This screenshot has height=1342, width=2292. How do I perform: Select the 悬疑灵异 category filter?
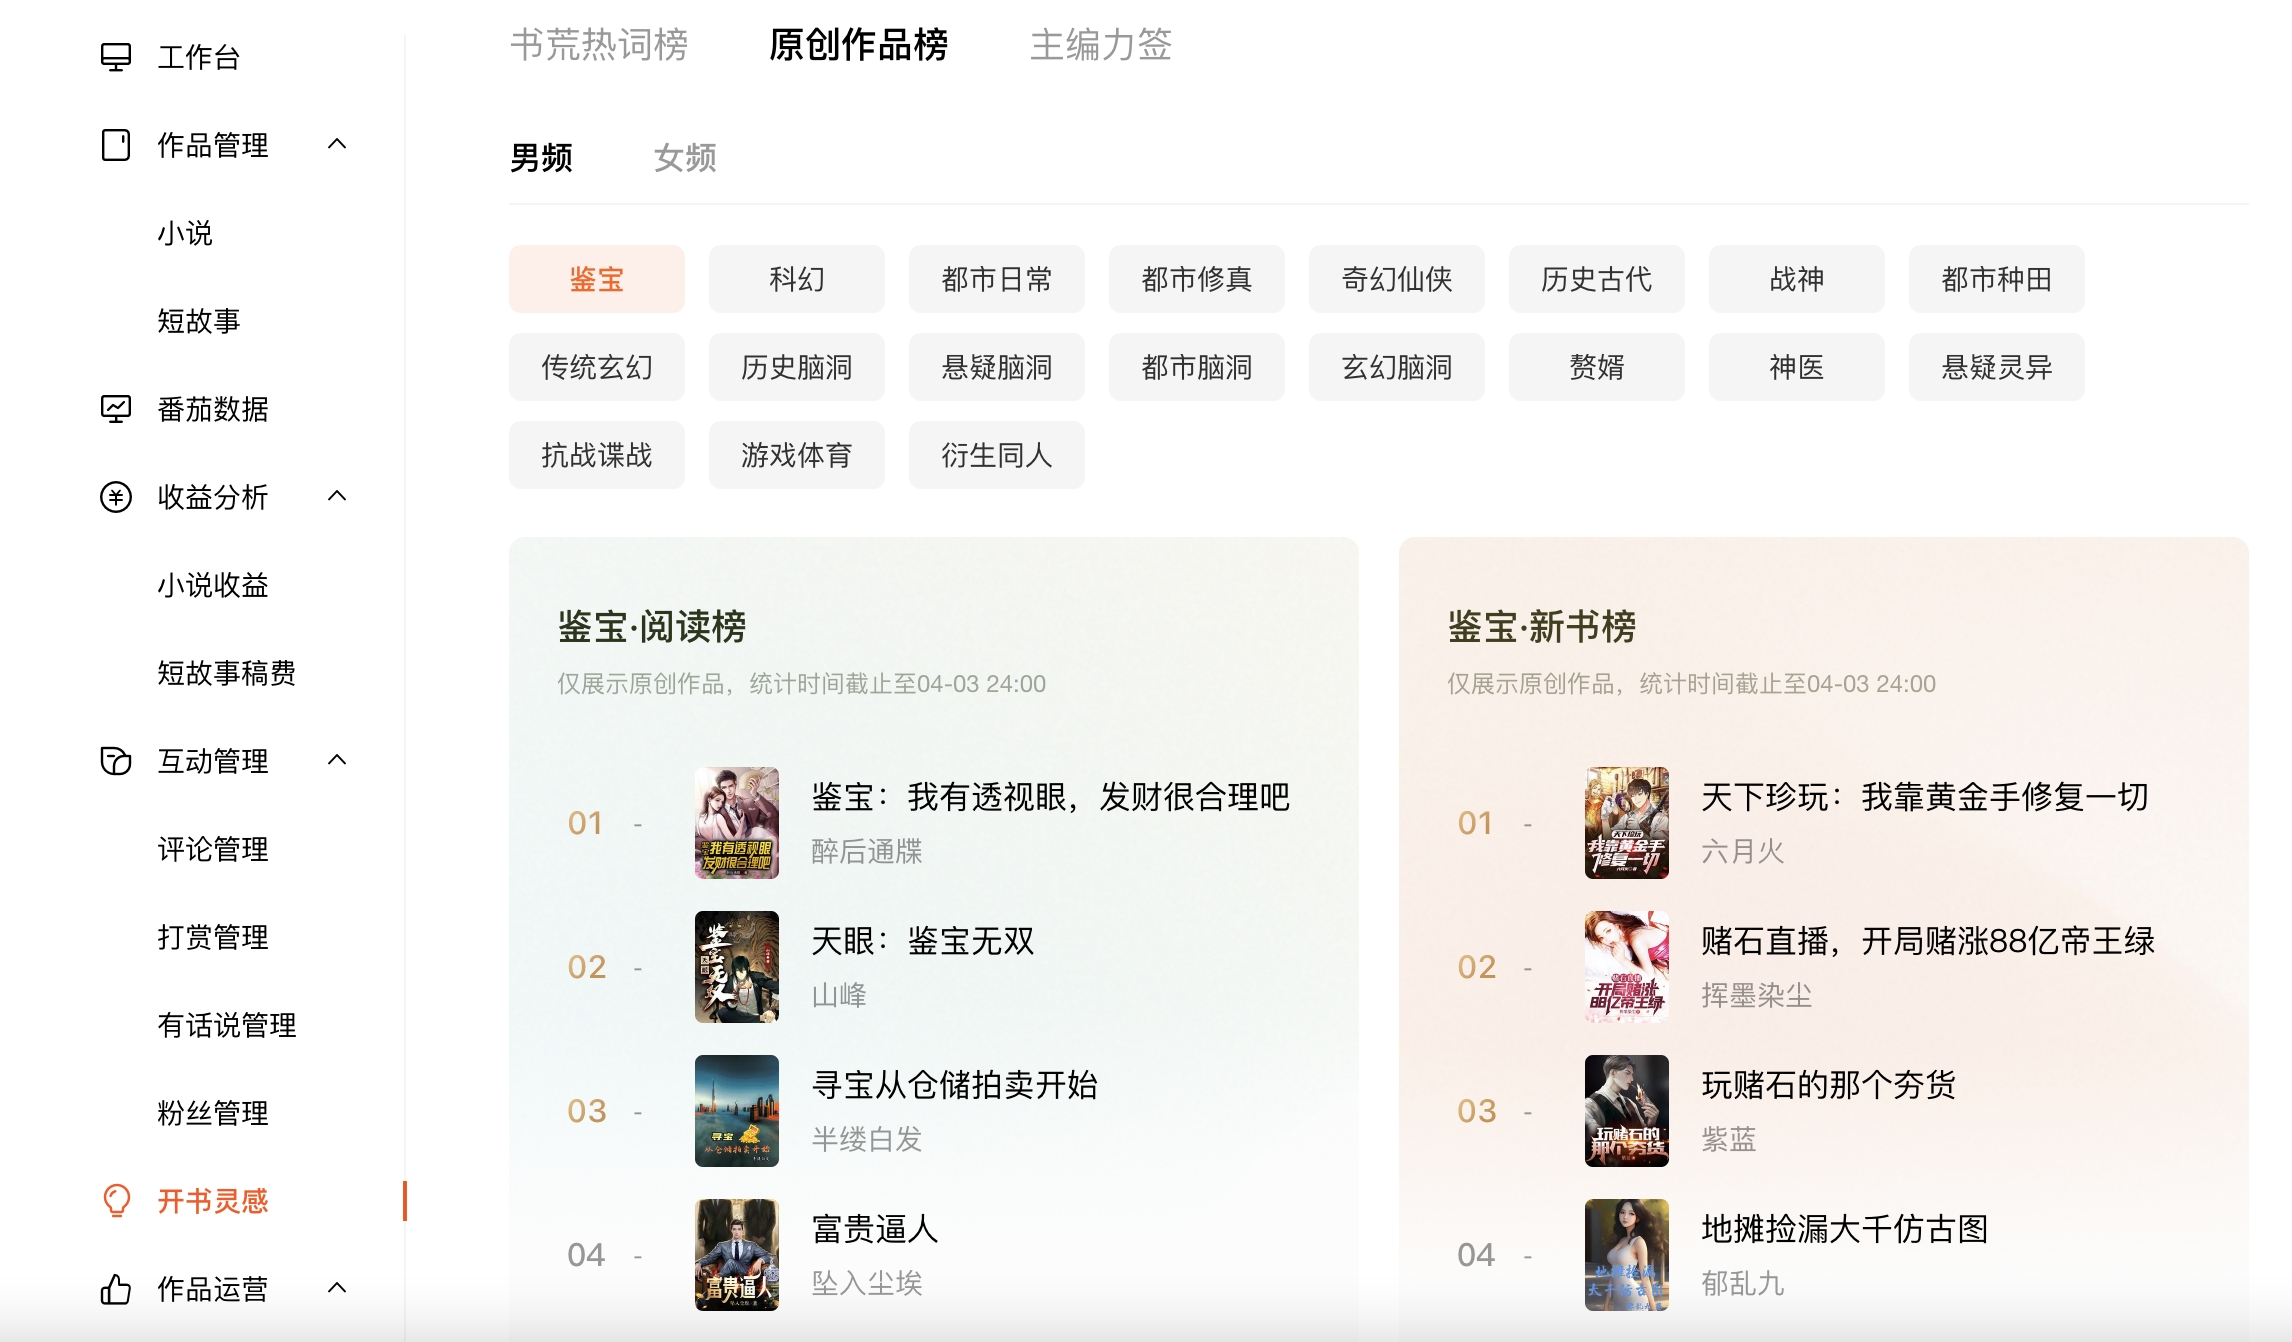point(1996,367)
